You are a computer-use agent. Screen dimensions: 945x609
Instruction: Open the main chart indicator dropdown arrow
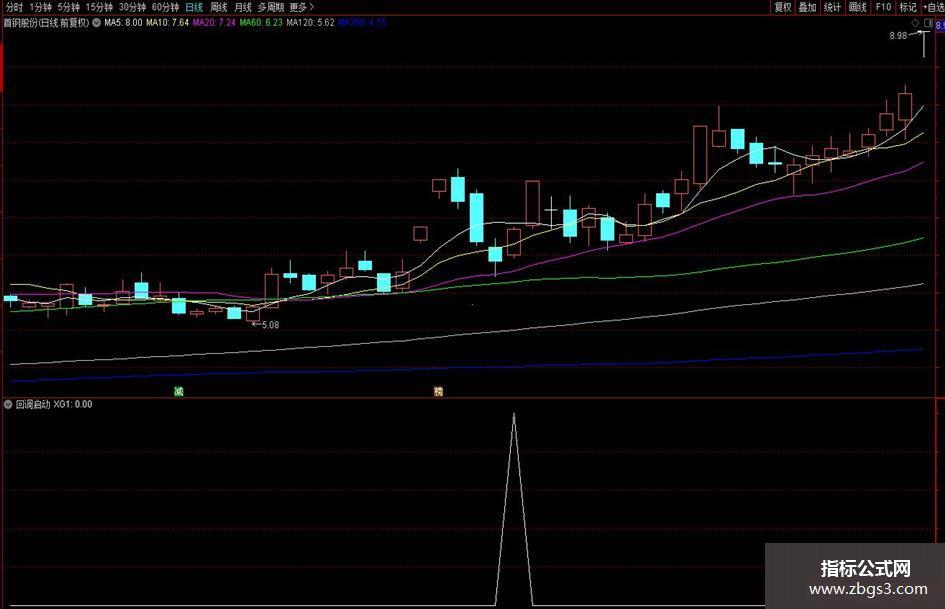(x=96, y=23)
